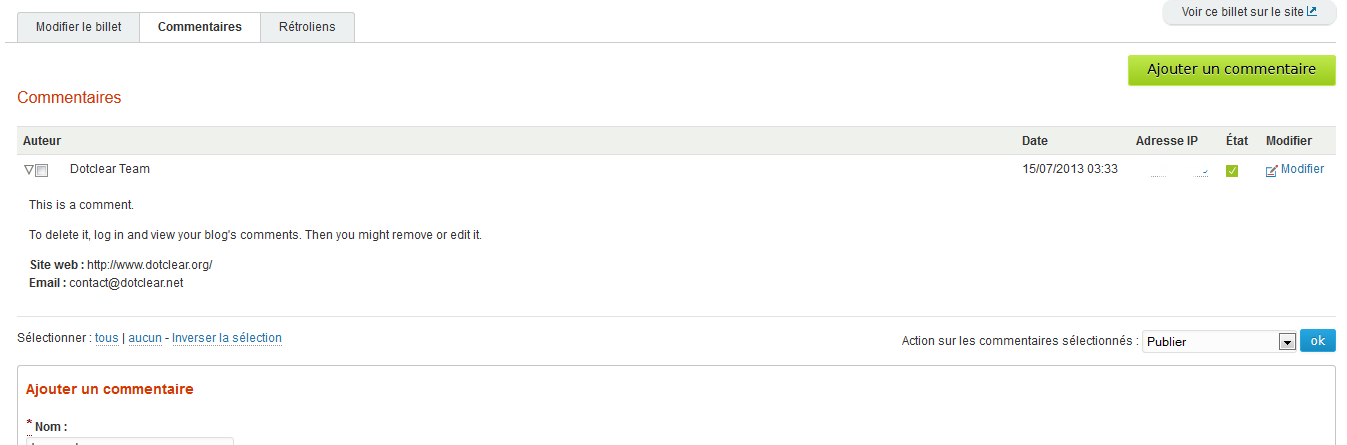Click Voir ce billet sur le site
The image size is (1347, 445).
click(1249, 12)
